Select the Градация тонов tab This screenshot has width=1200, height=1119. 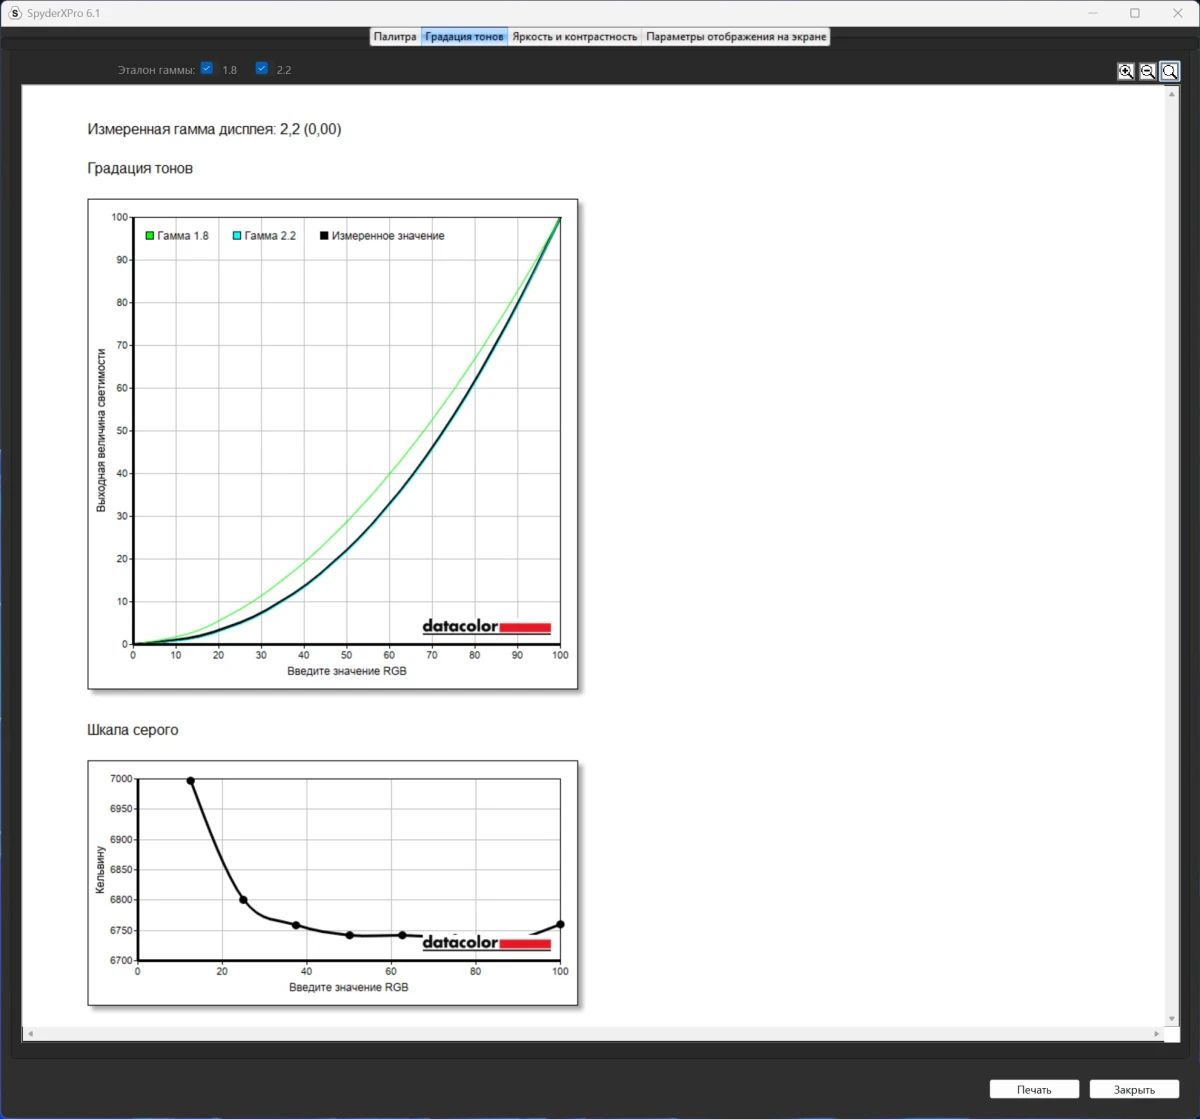[x=464, y=37]
